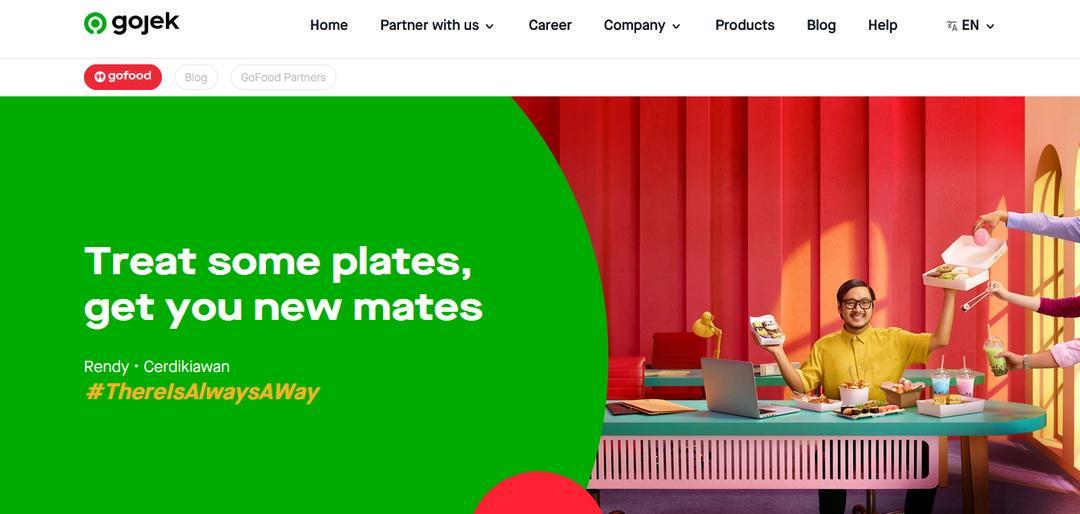Click the Gojek logo icon

point(95,23)
